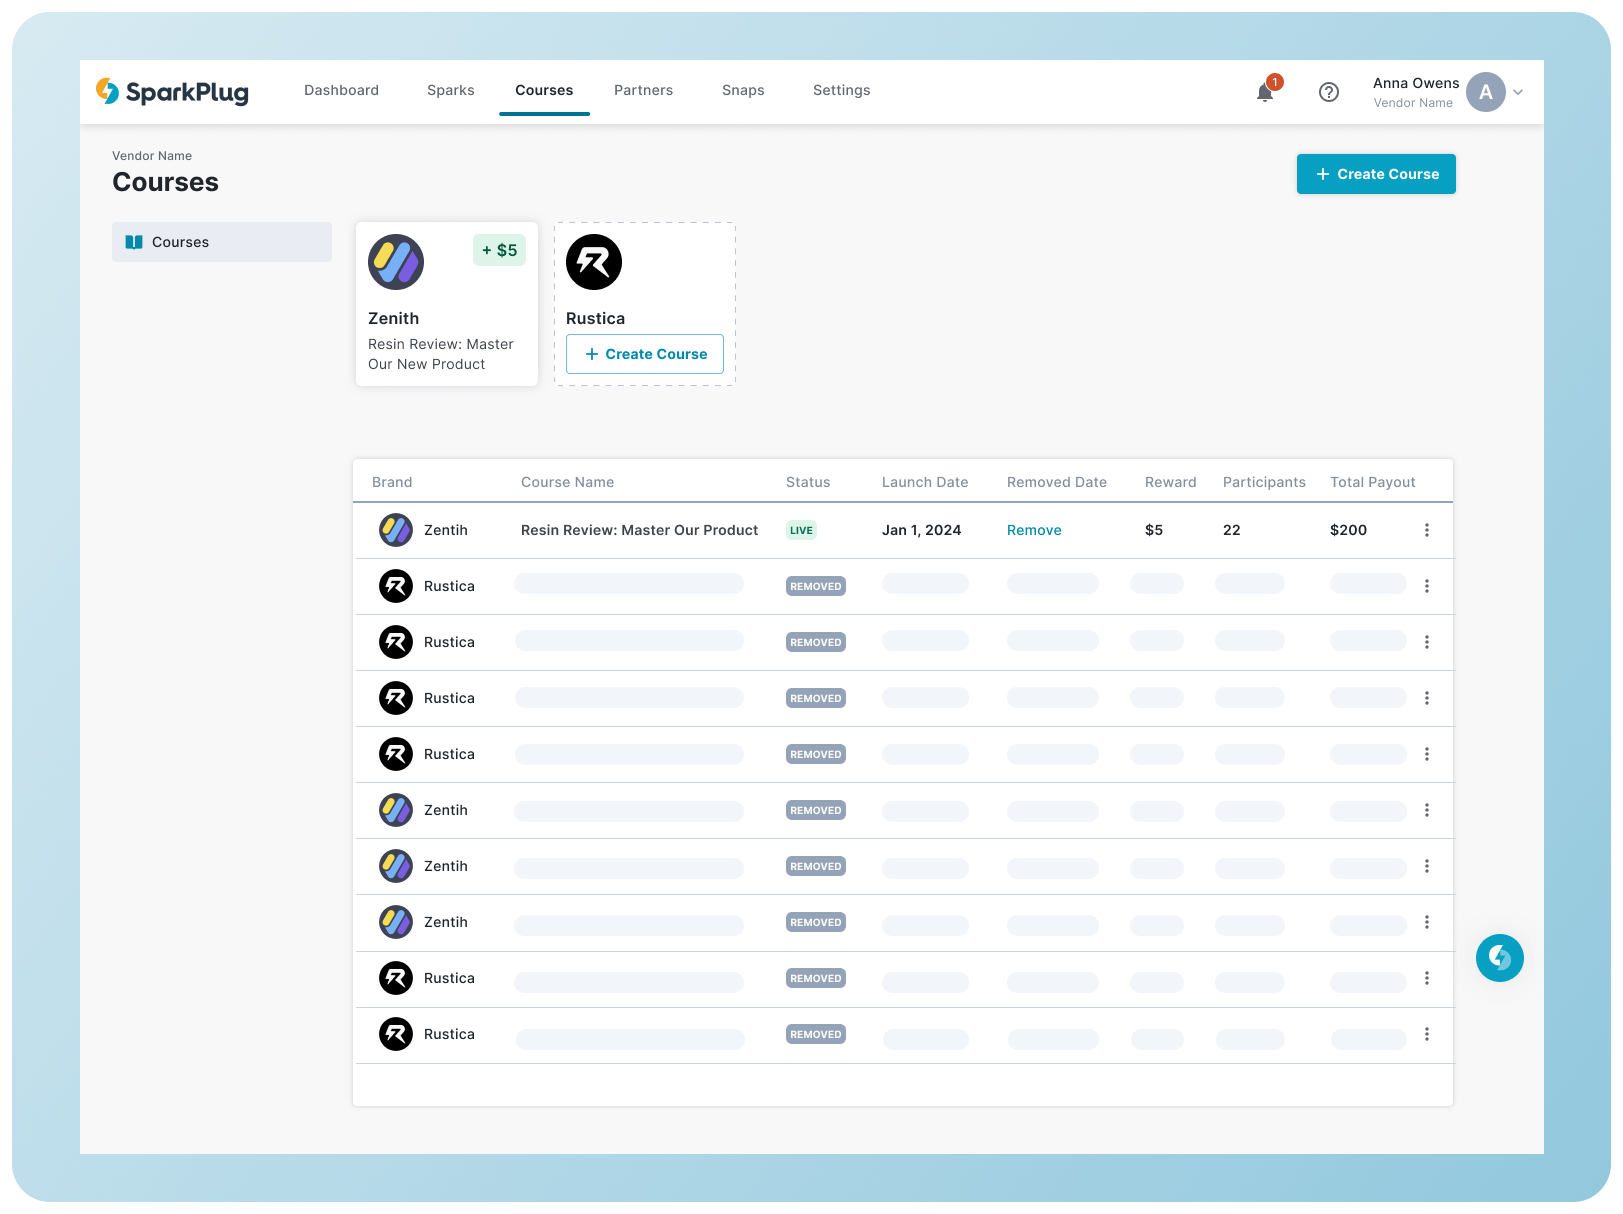Click the Launch Date column header

coord(925,482)
